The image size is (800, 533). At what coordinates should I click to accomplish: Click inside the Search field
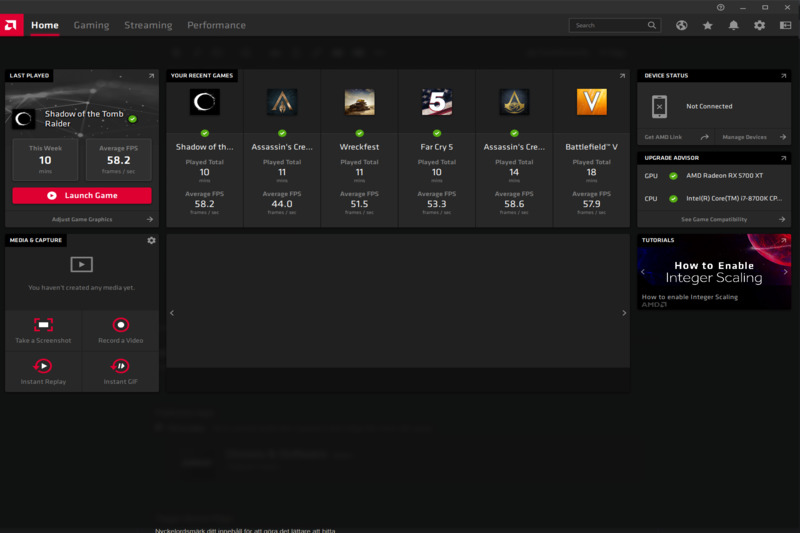coord(615,25)
